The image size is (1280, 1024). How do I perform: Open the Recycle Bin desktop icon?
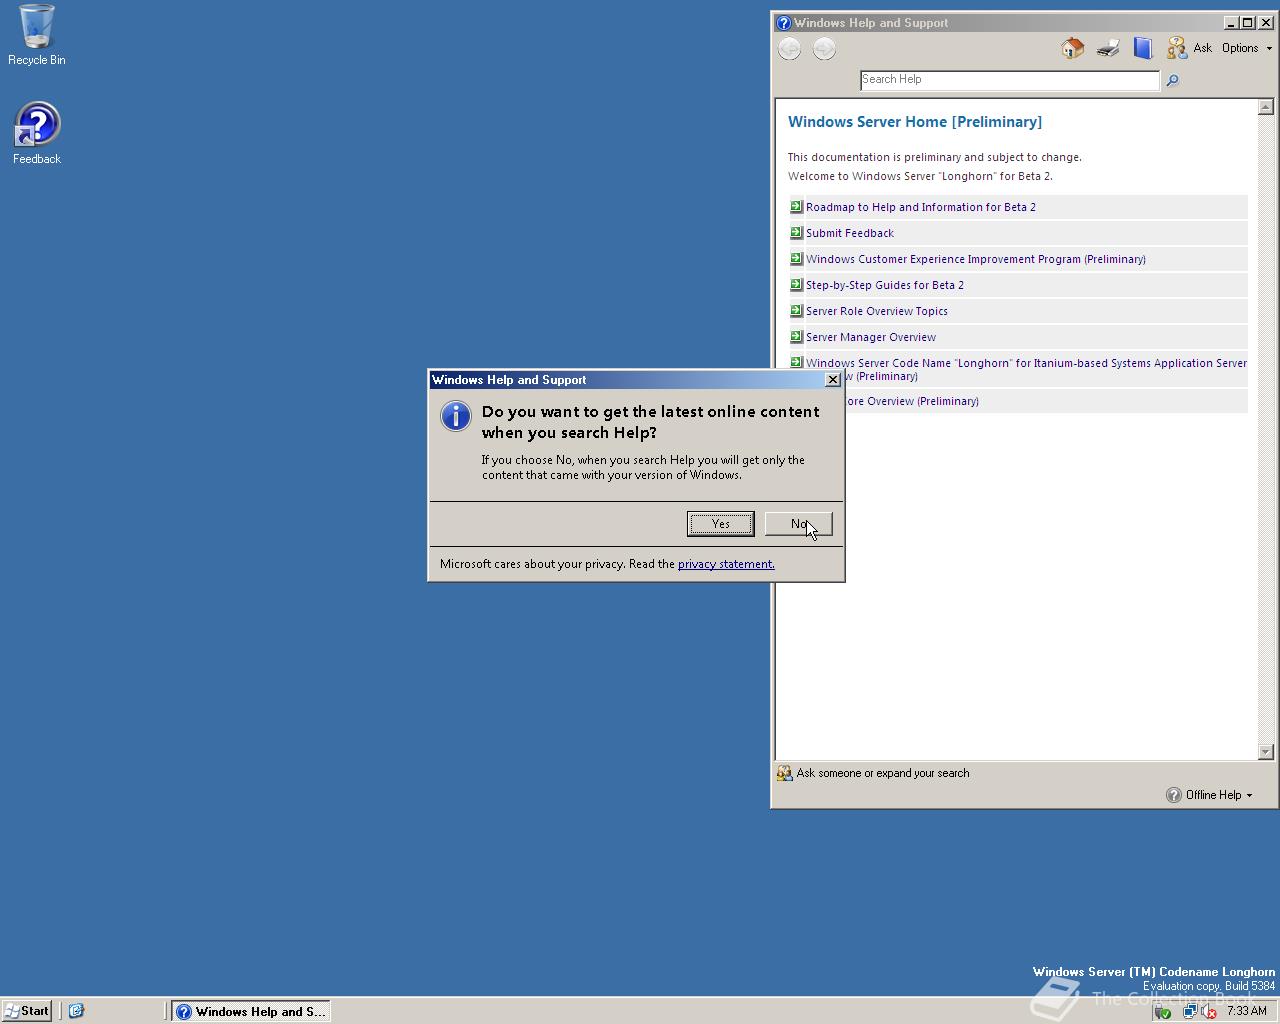click(37, 35)
